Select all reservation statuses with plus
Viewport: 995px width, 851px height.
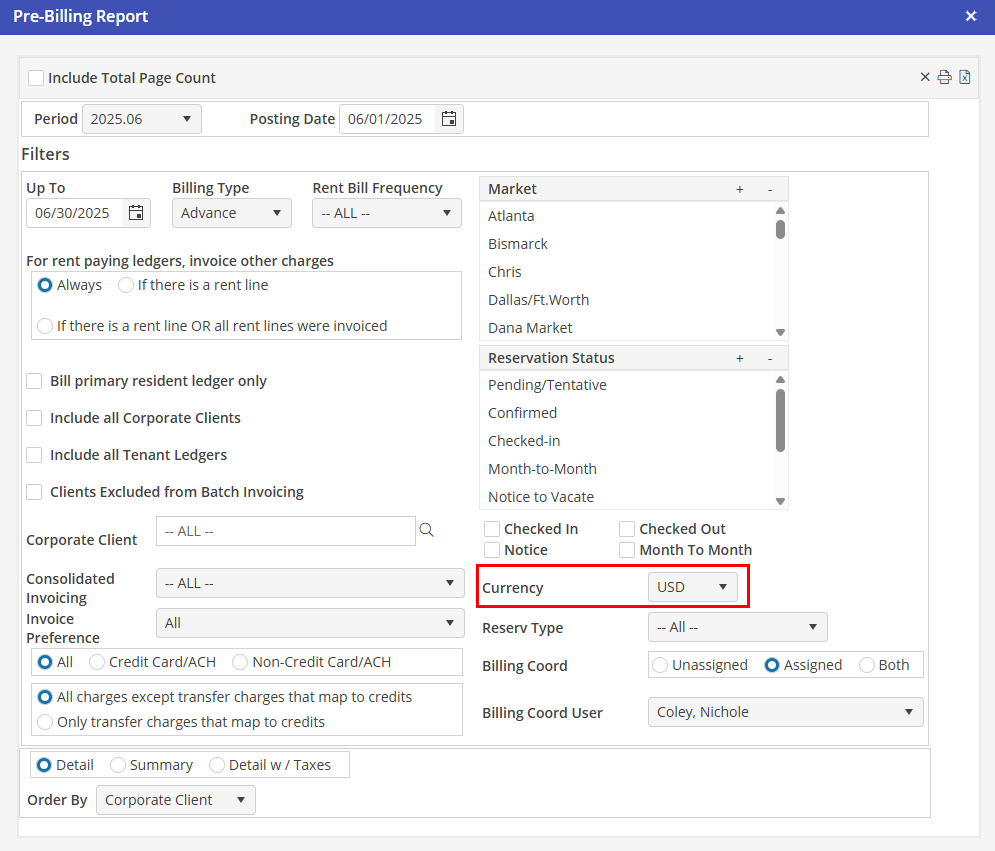[740, 358]
